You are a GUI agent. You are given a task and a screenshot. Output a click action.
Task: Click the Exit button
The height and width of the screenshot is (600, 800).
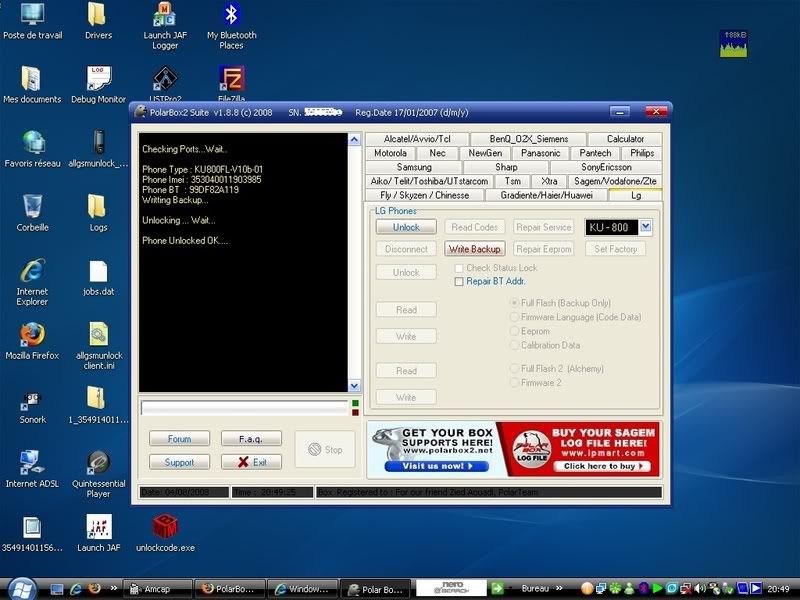pos(252,462)
